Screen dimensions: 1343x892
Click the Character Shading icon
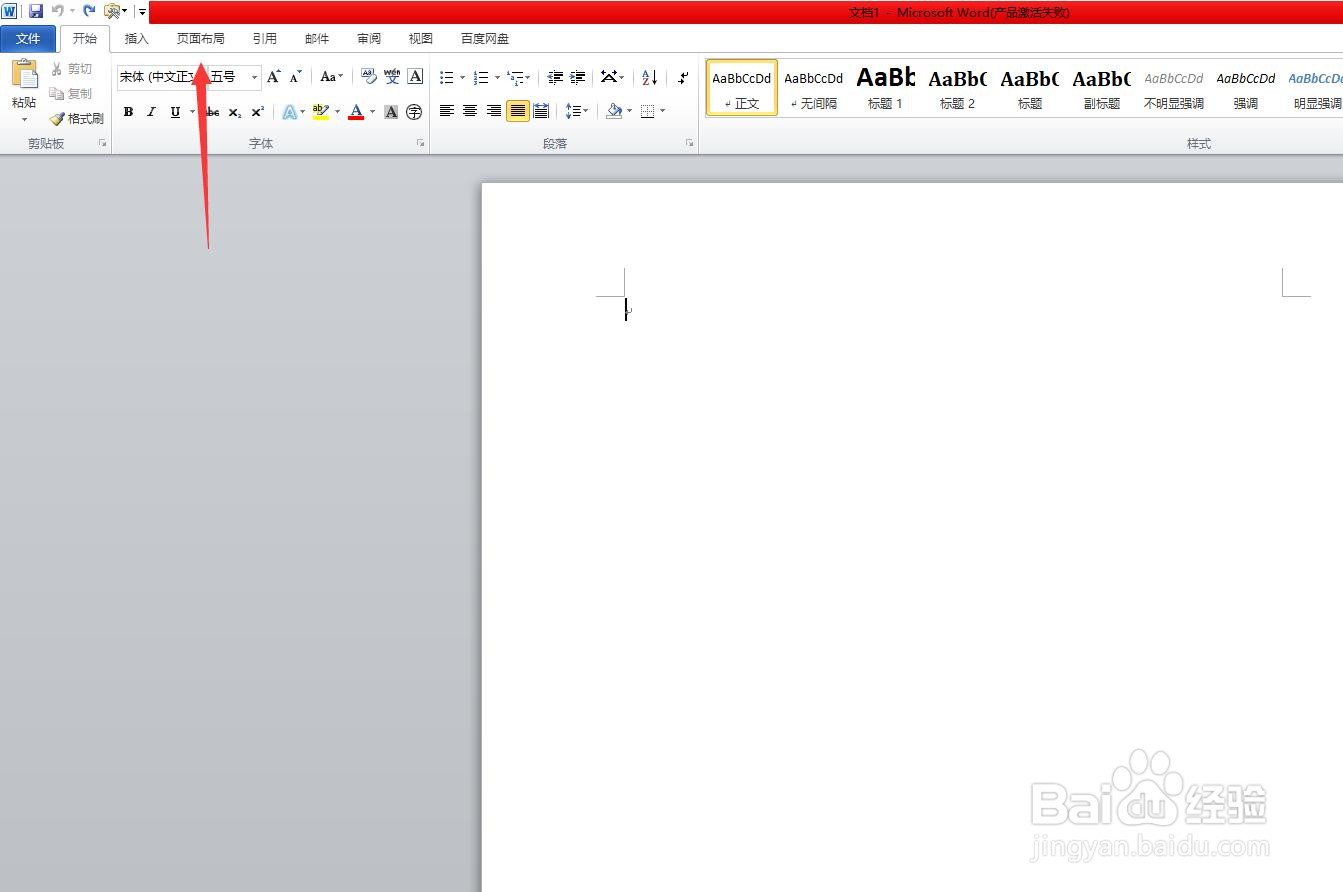point(391,112)
